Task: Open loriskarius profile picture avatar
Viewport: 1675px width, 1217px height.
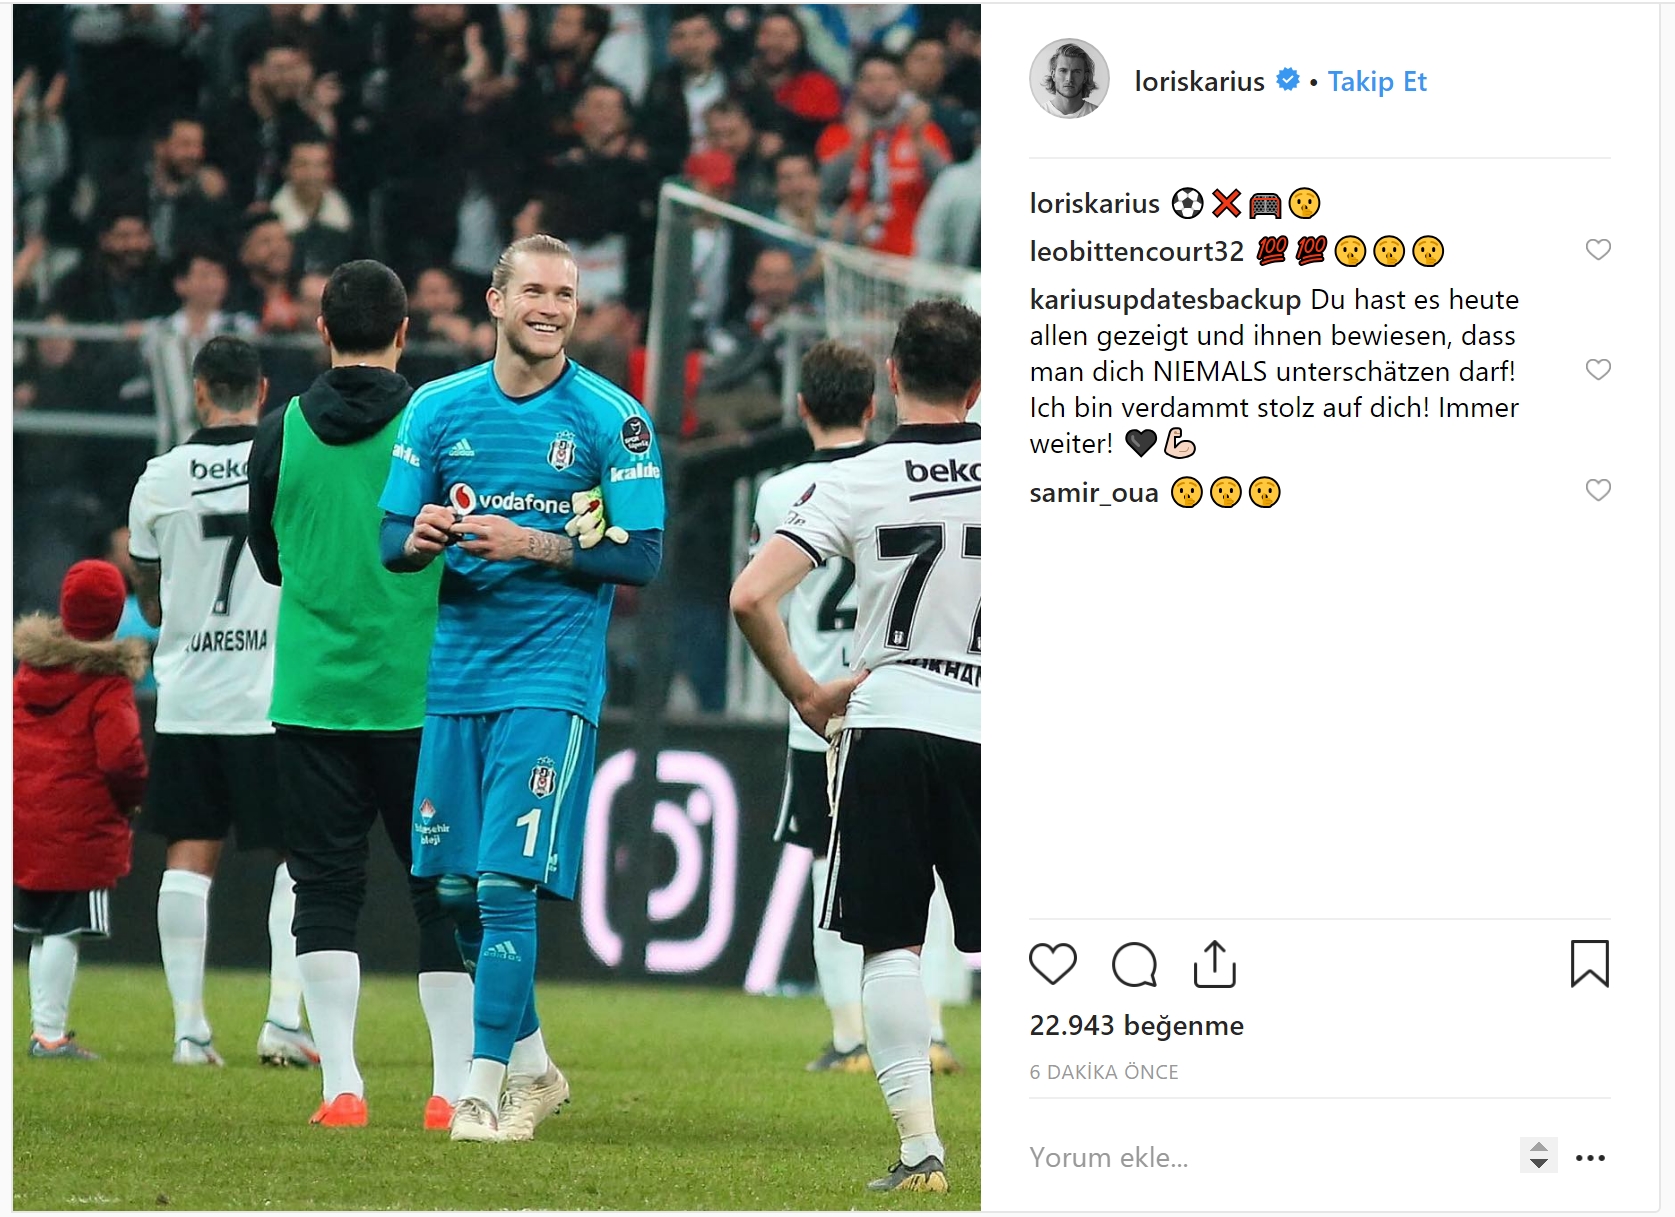Action: (x=1069, y=79)
